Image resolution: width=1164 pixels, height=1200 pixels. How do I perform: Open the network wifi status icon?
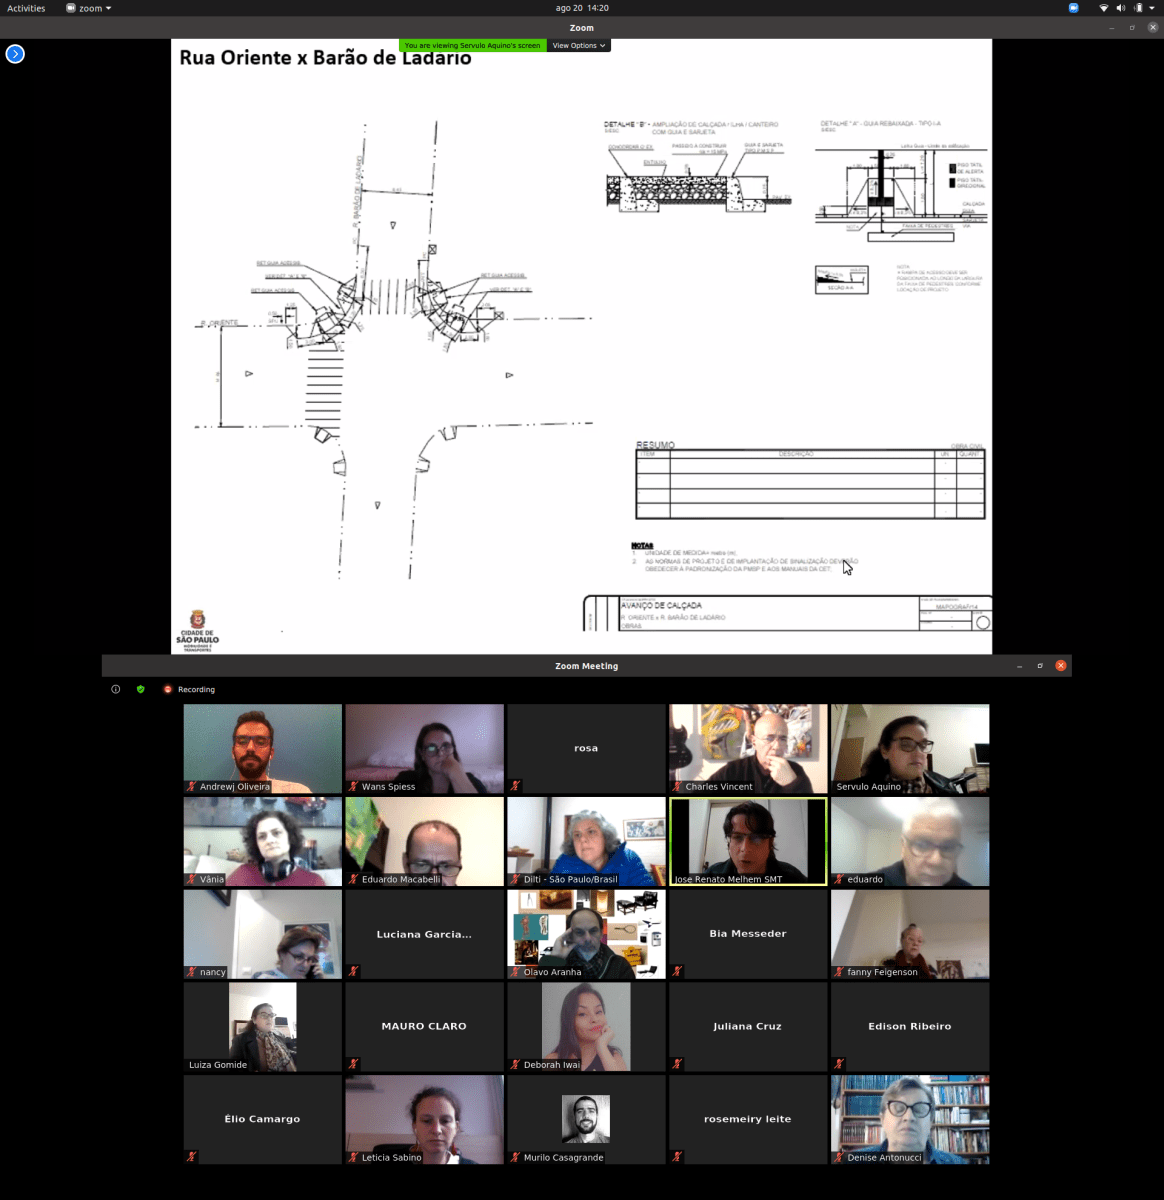coord(1103,8)
